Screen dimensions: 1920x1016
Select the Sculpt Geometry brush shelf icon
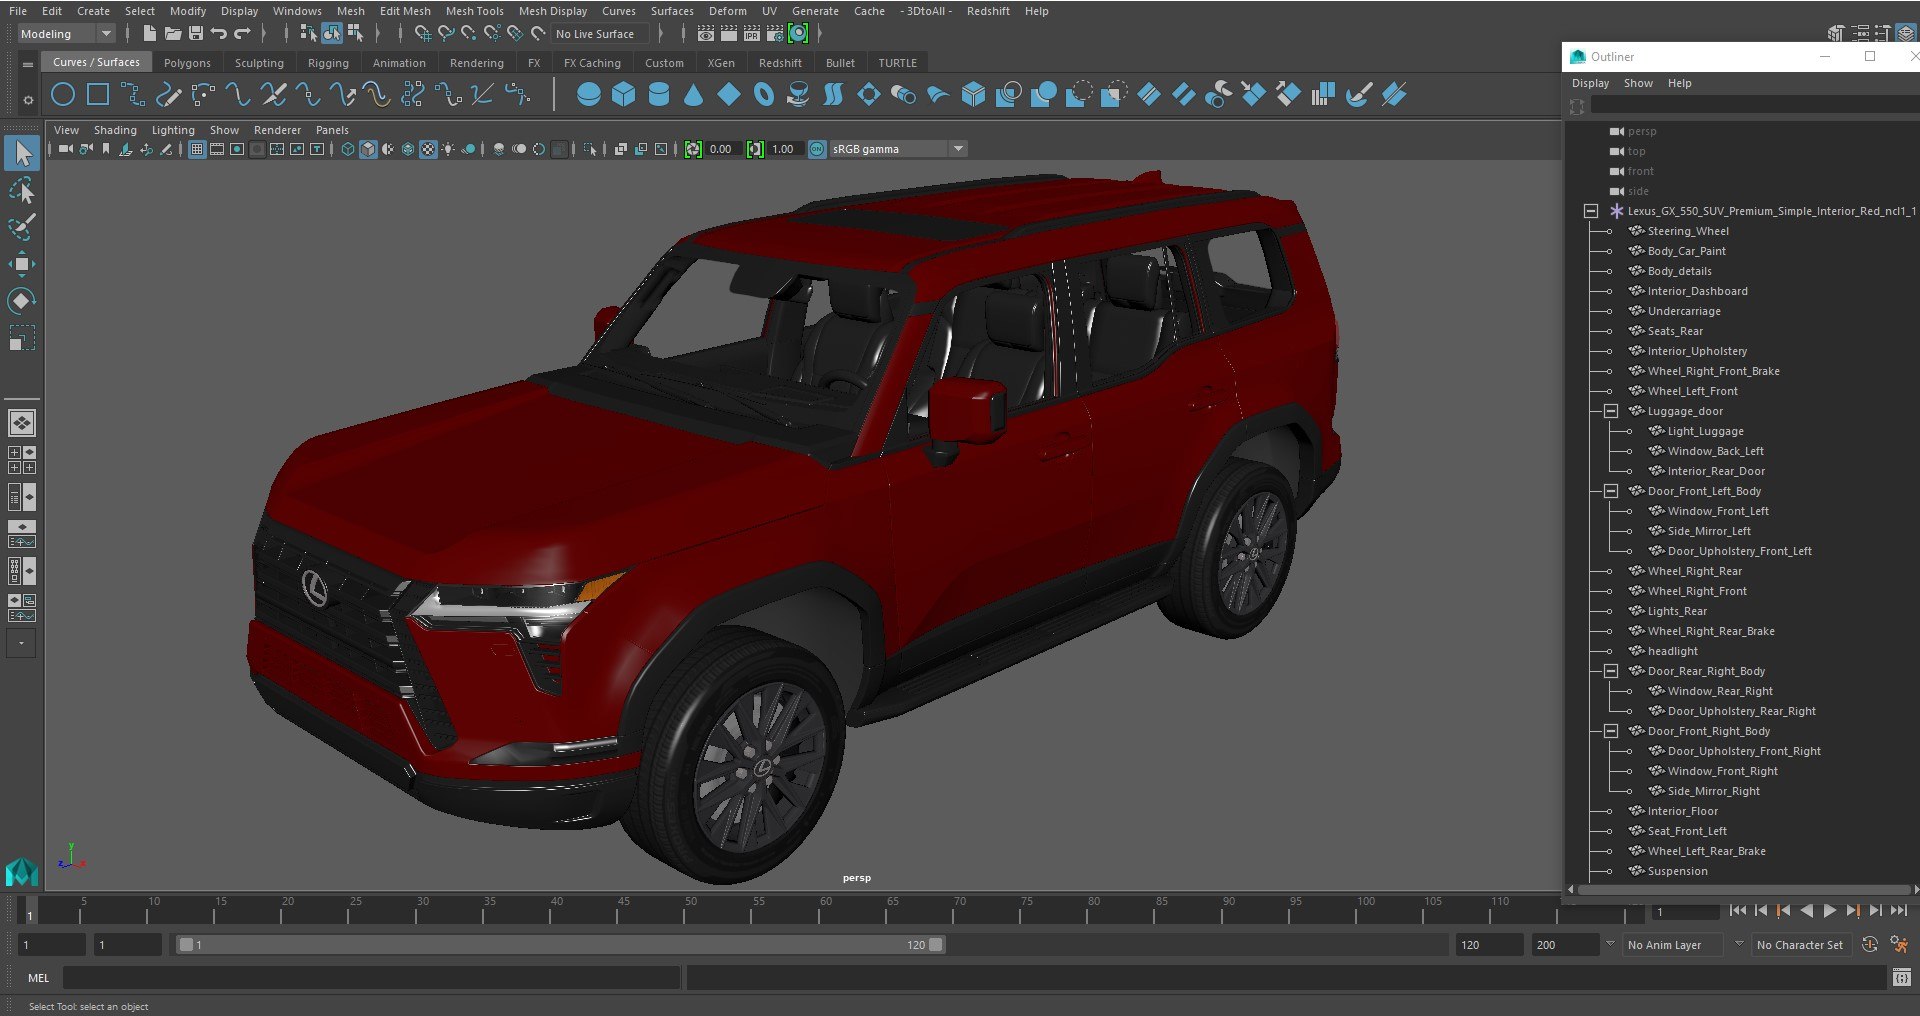click(x=1359, y=95)
